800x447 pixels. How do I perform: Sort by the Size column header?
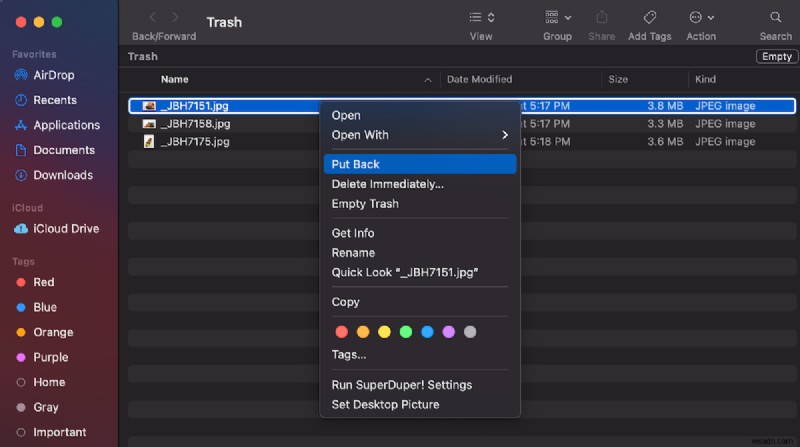[x=618, y=79]
